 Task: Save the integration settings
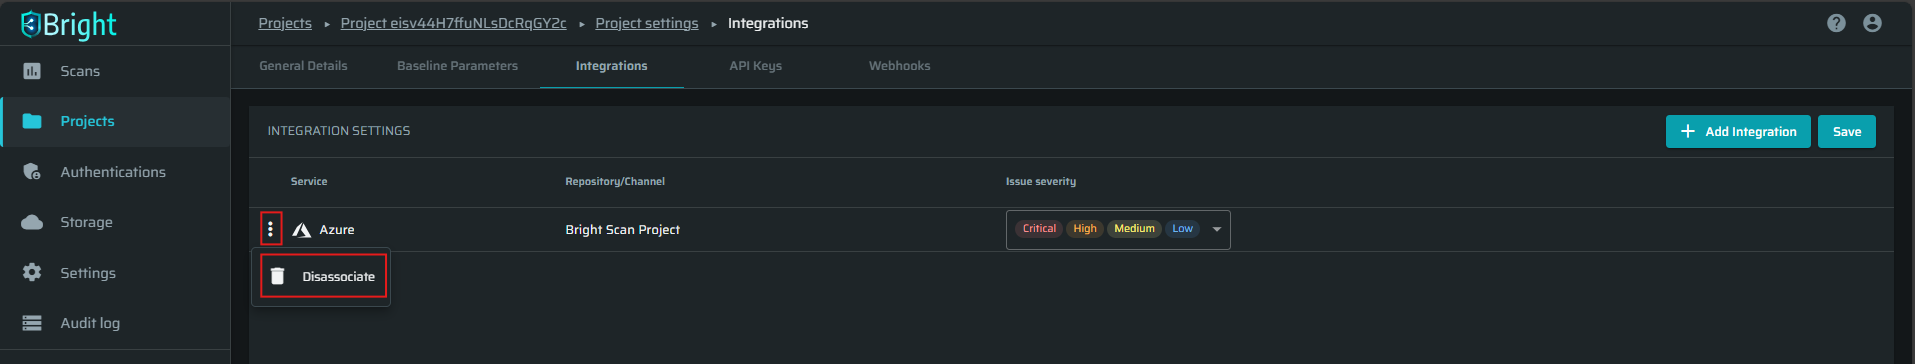pyautogui.click(x=1847, y=131)
